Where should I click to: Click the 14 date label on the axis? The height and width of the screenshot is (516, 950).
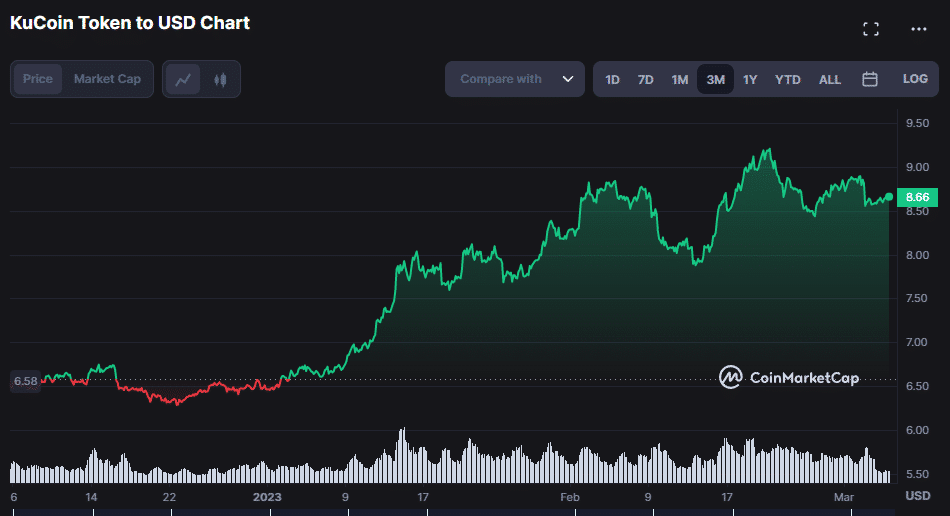coord(91,497)
